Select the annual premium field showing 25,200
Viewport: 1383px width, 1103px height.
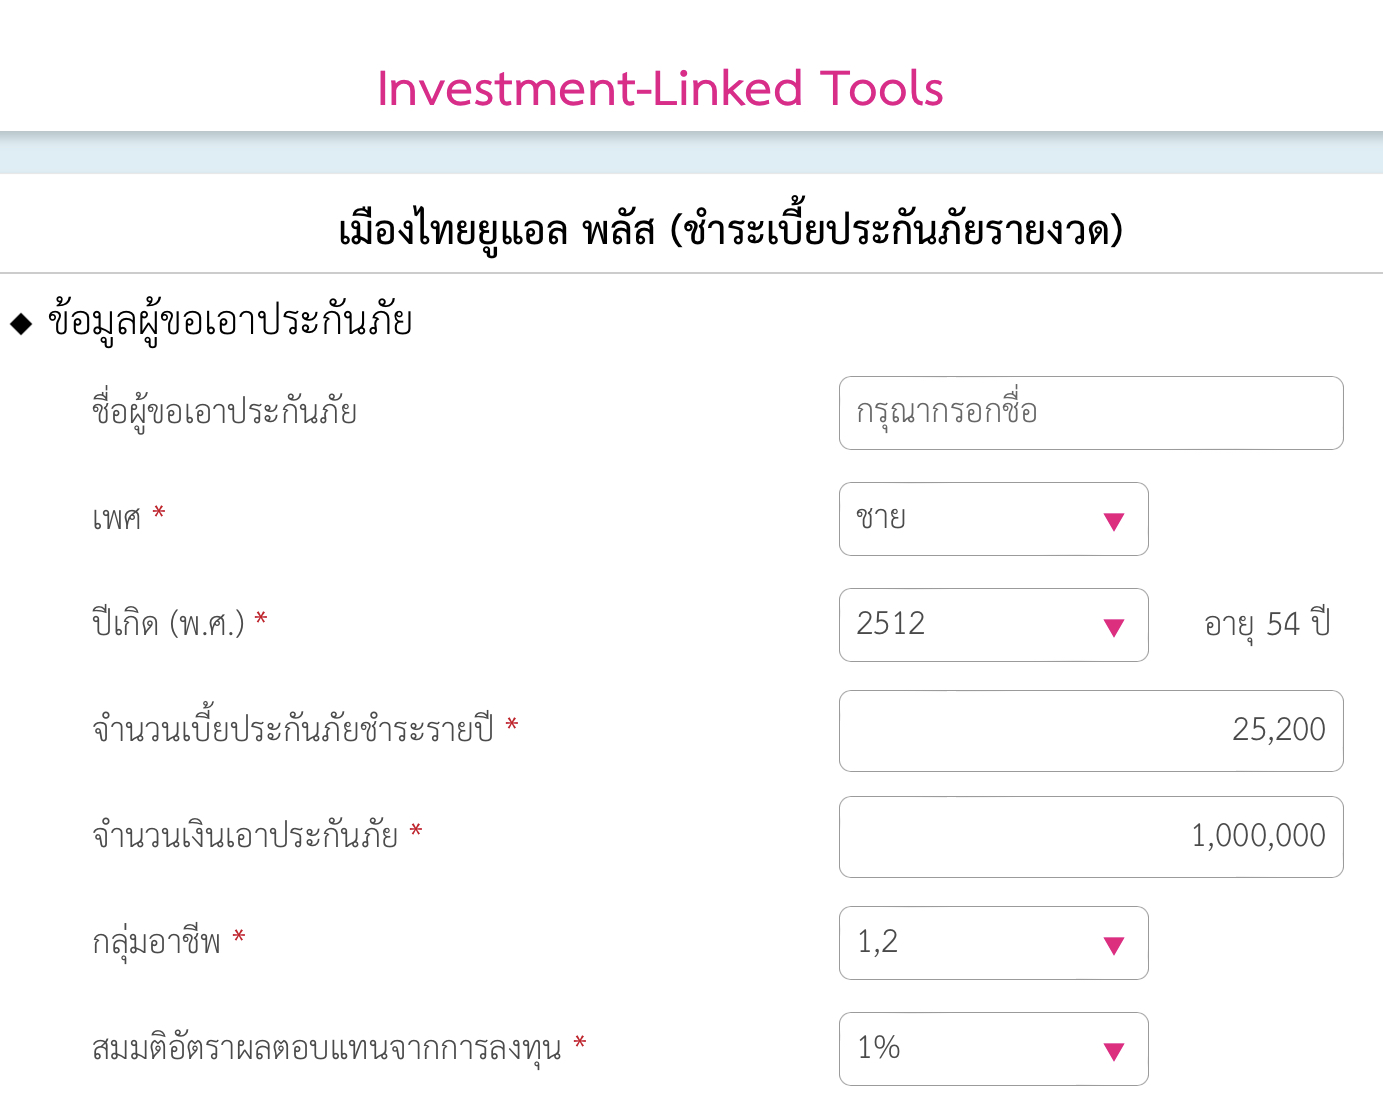coord(1090,731)
